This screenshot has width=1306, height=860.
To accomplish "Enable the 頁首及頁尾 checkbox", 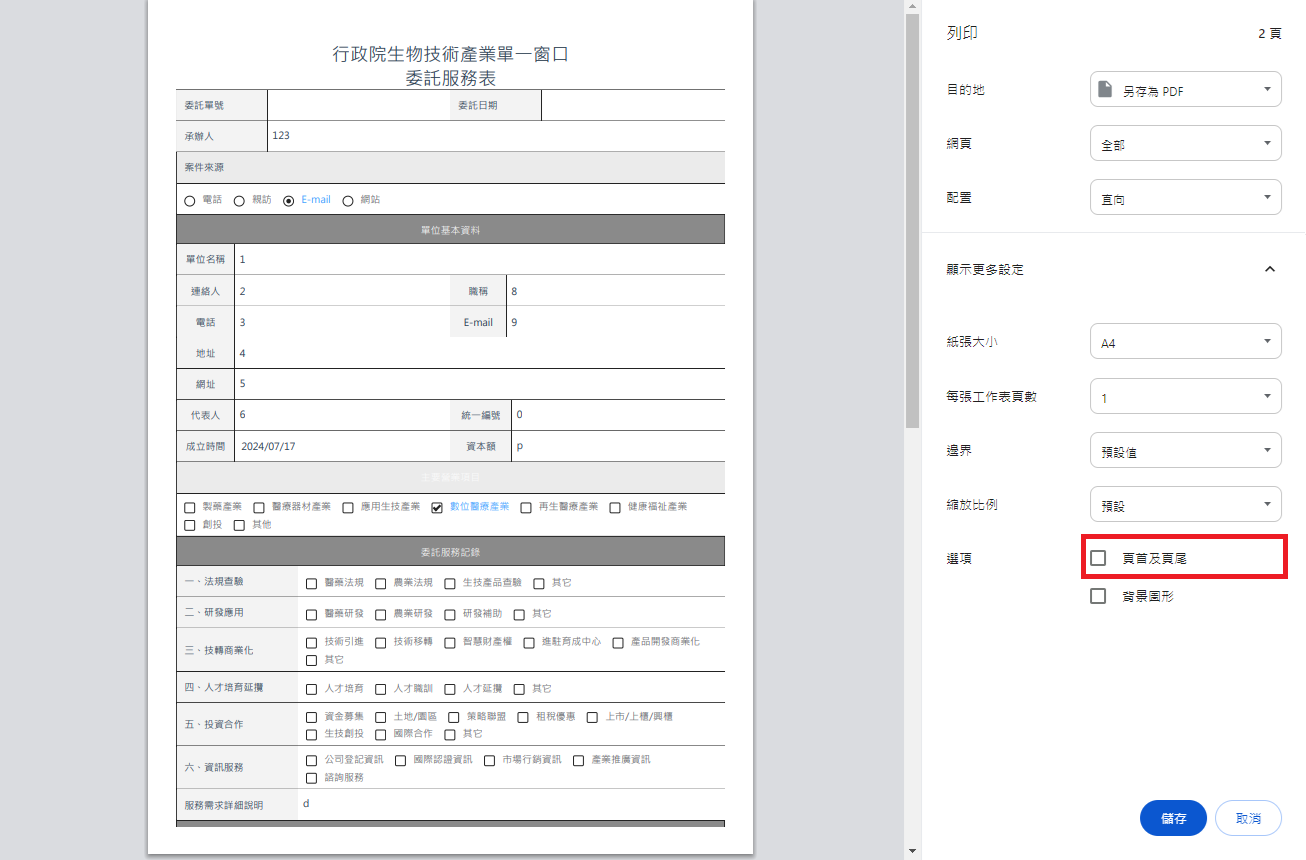I will click(1098, 558).
